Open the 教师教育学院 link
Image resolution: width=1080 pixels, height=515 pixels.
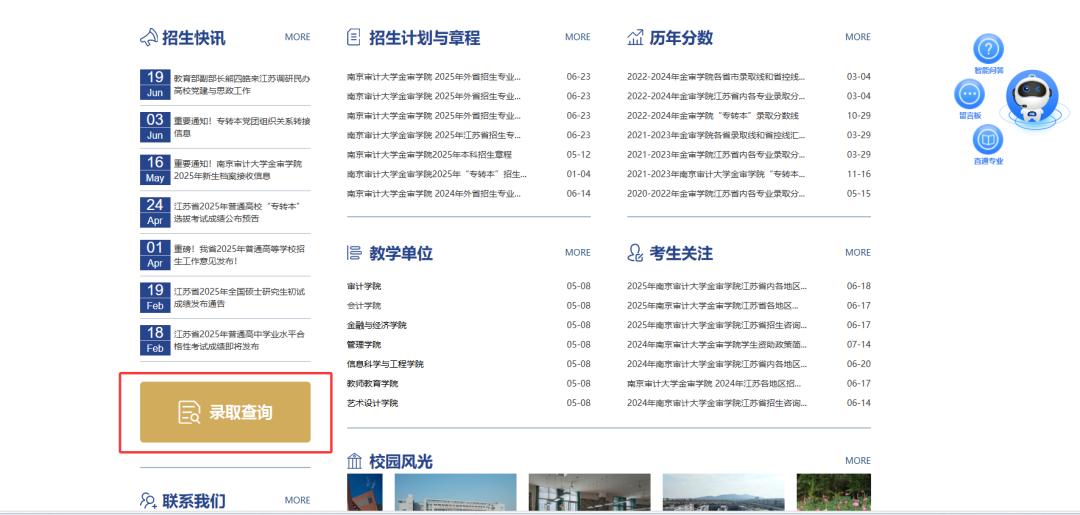tap(373, 383)
